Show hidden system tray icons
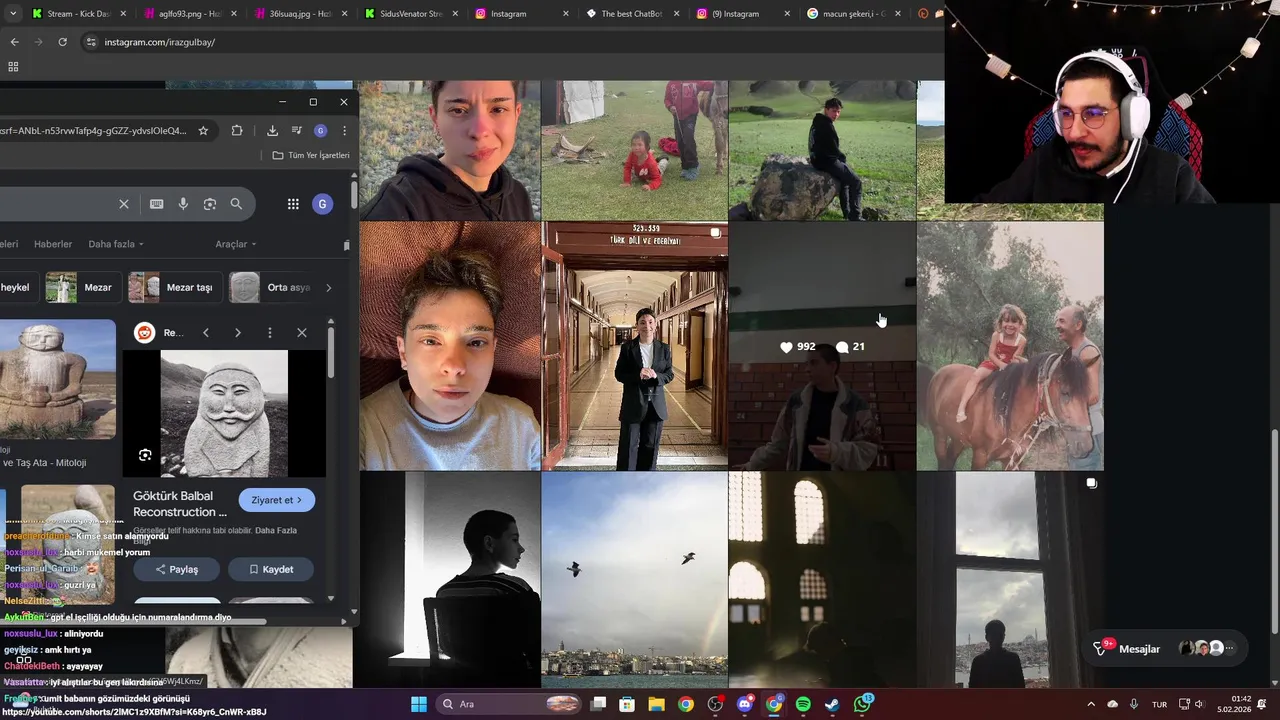Image resolution: width=1280 pixels, height=720 pixels. click(x=1091, y=704)
